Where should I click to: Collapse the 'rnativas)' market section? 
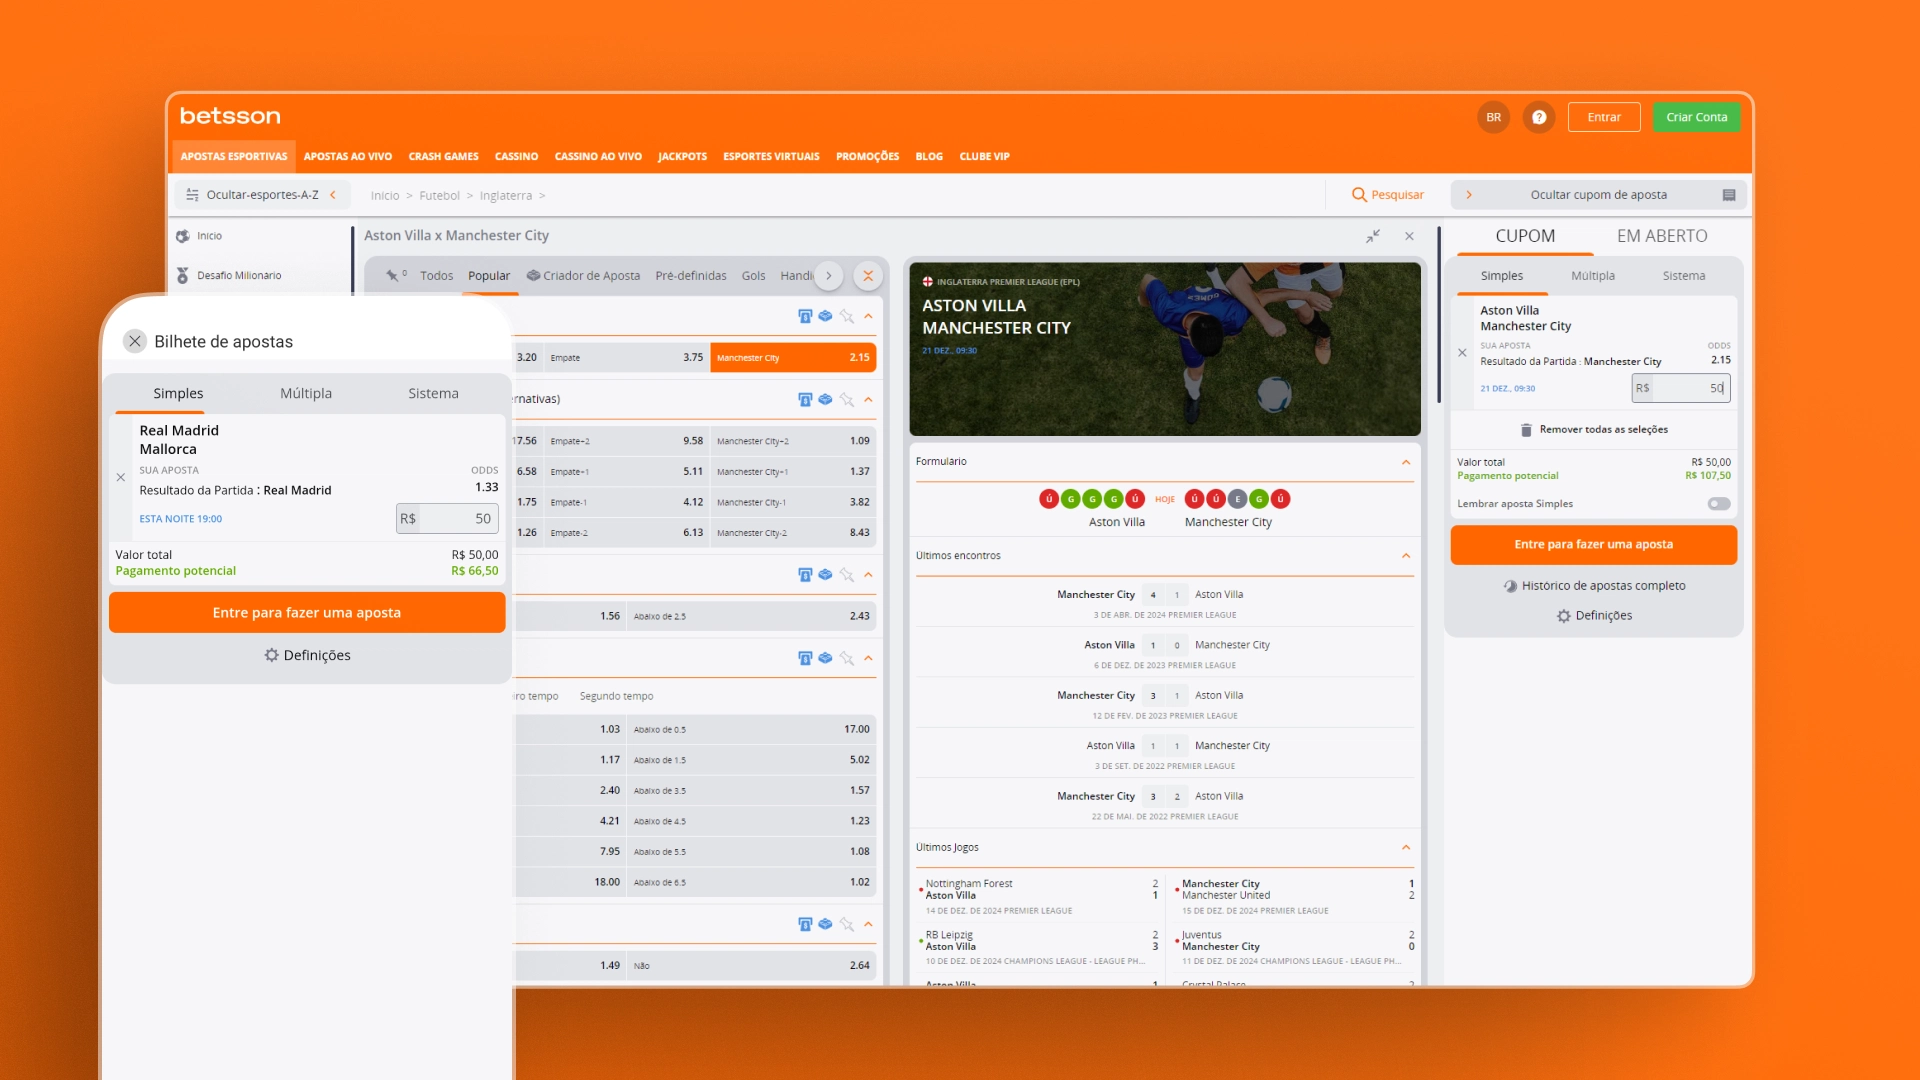868,399
